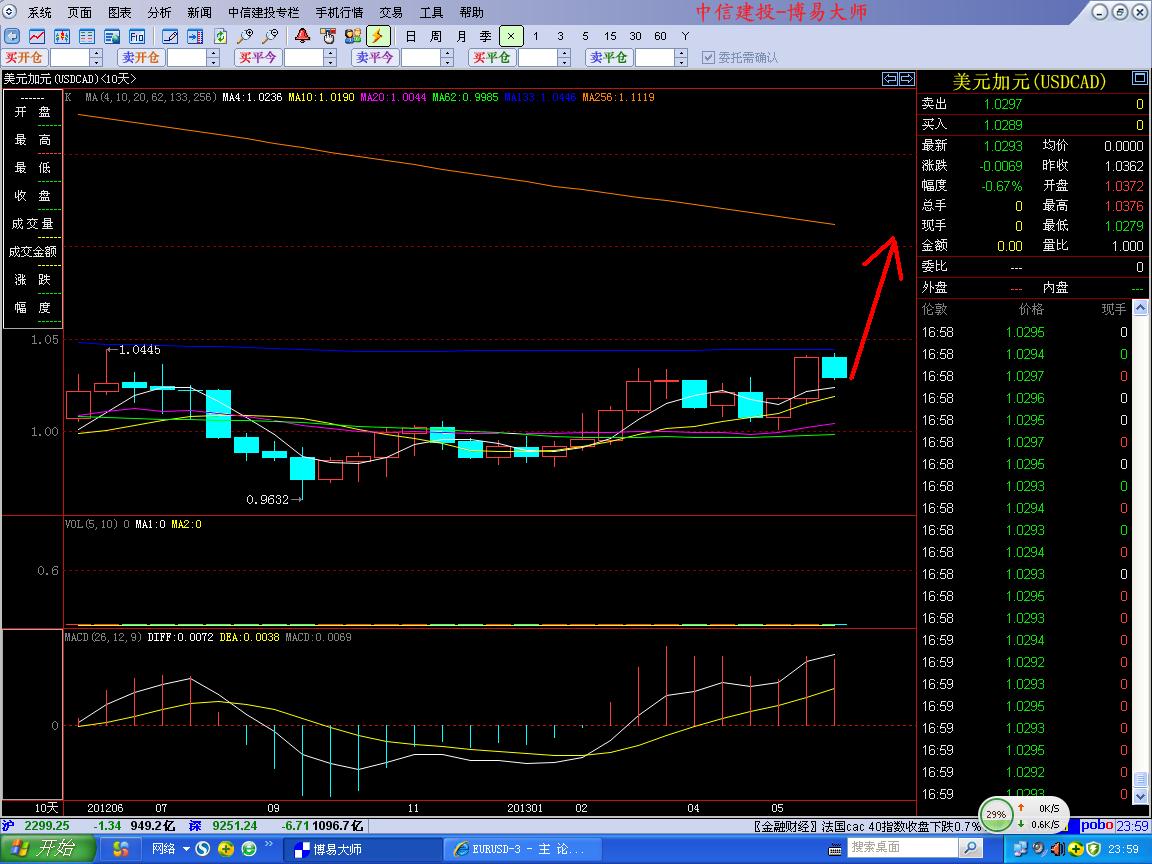Select the 15 minute period
This screenshot has height=864, width=1152.
610,36
